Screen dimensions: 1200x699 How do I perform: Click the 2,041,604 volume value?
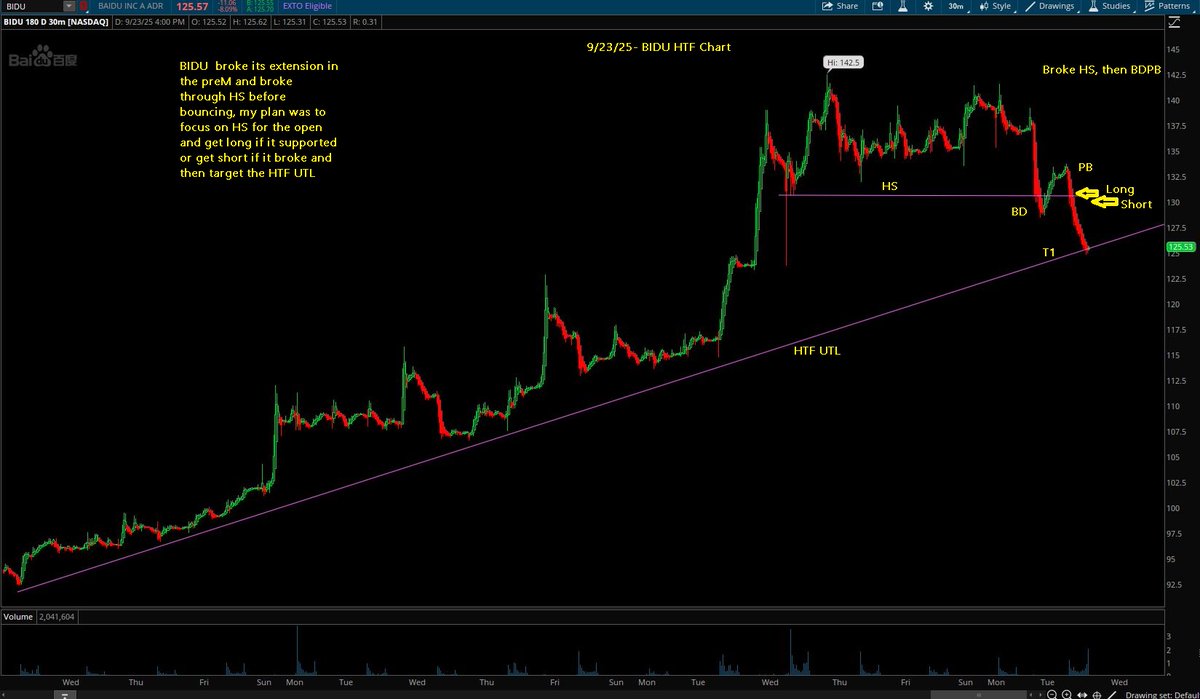(56, 617)
